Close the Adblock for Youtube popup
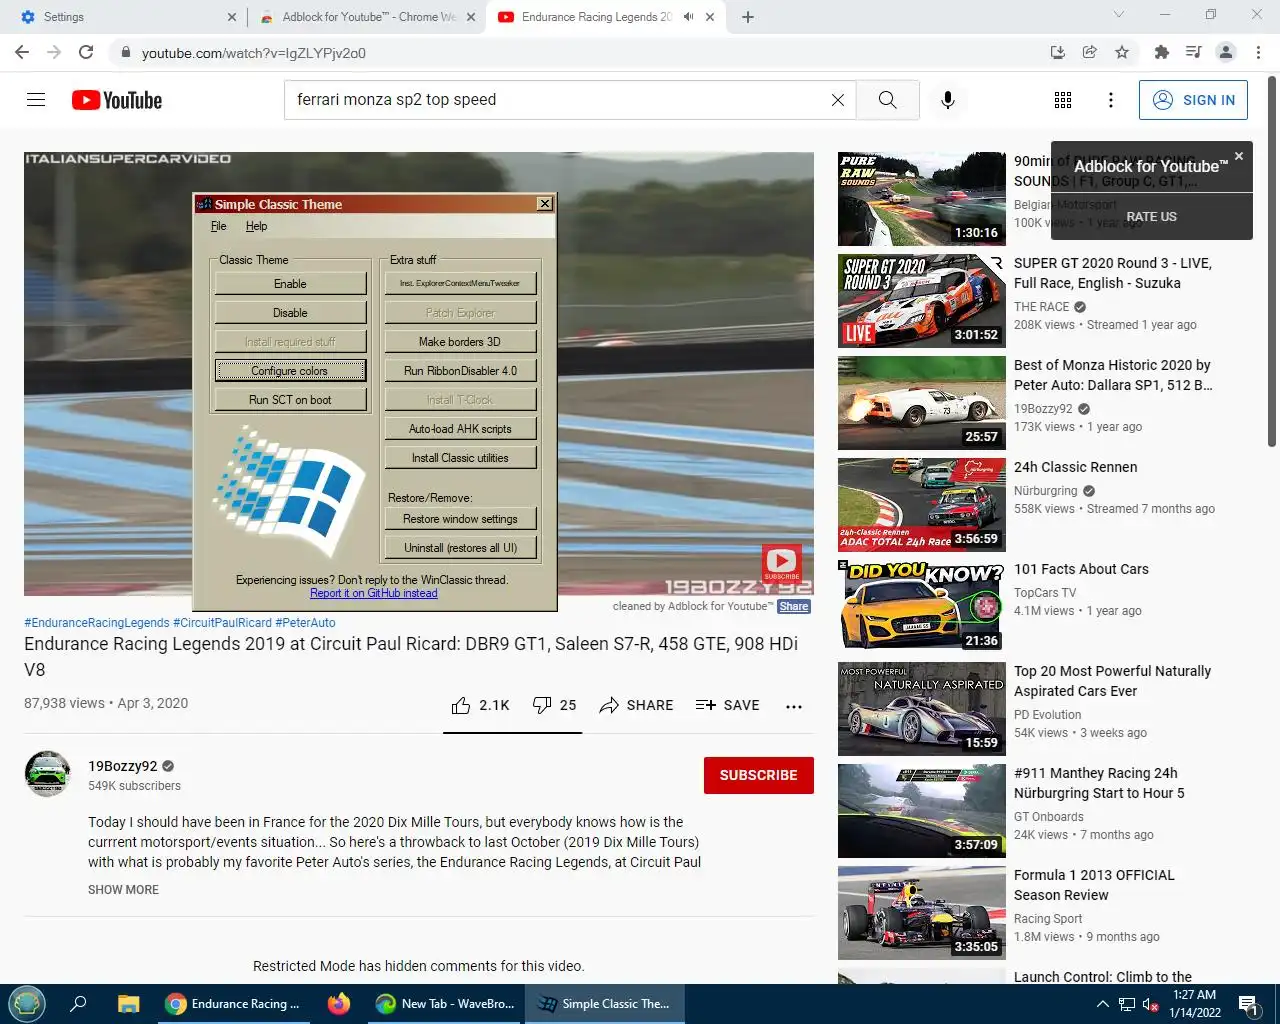Image resolution: width=1280 pixels, height=1024 pixels. 1239,156
